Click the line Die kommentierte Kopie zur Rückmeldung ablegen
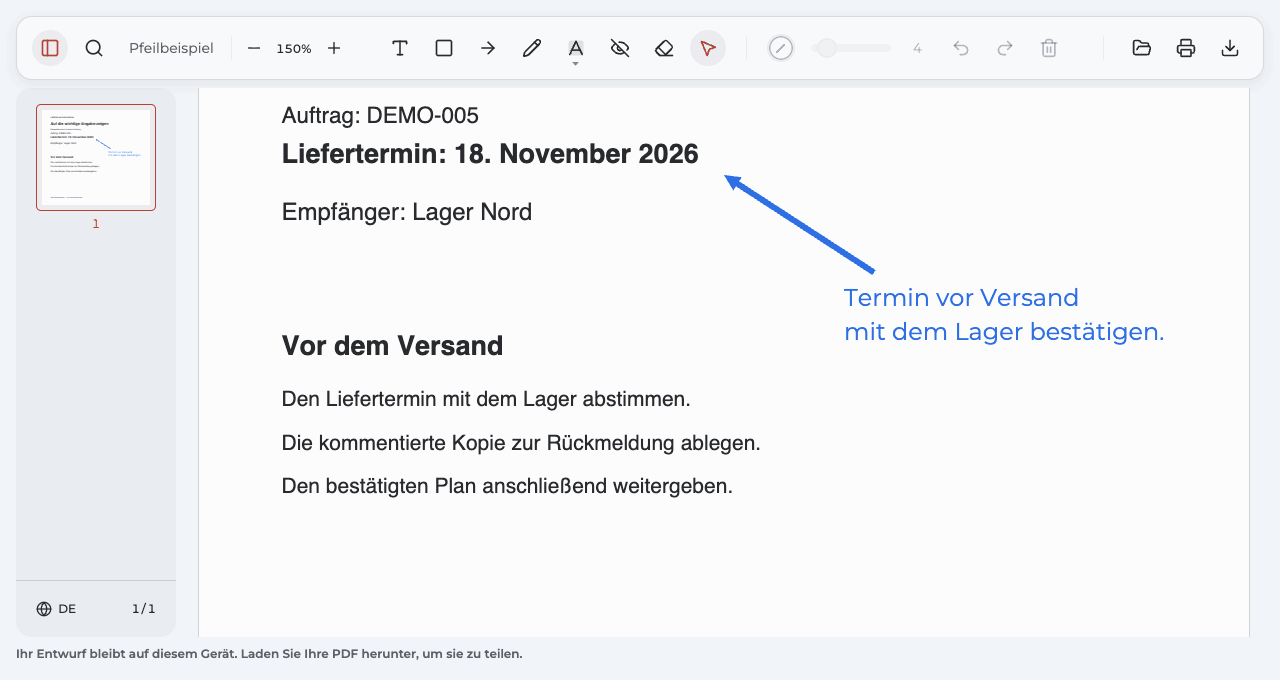Viewport: 1280px width, 680px height. 521,443
